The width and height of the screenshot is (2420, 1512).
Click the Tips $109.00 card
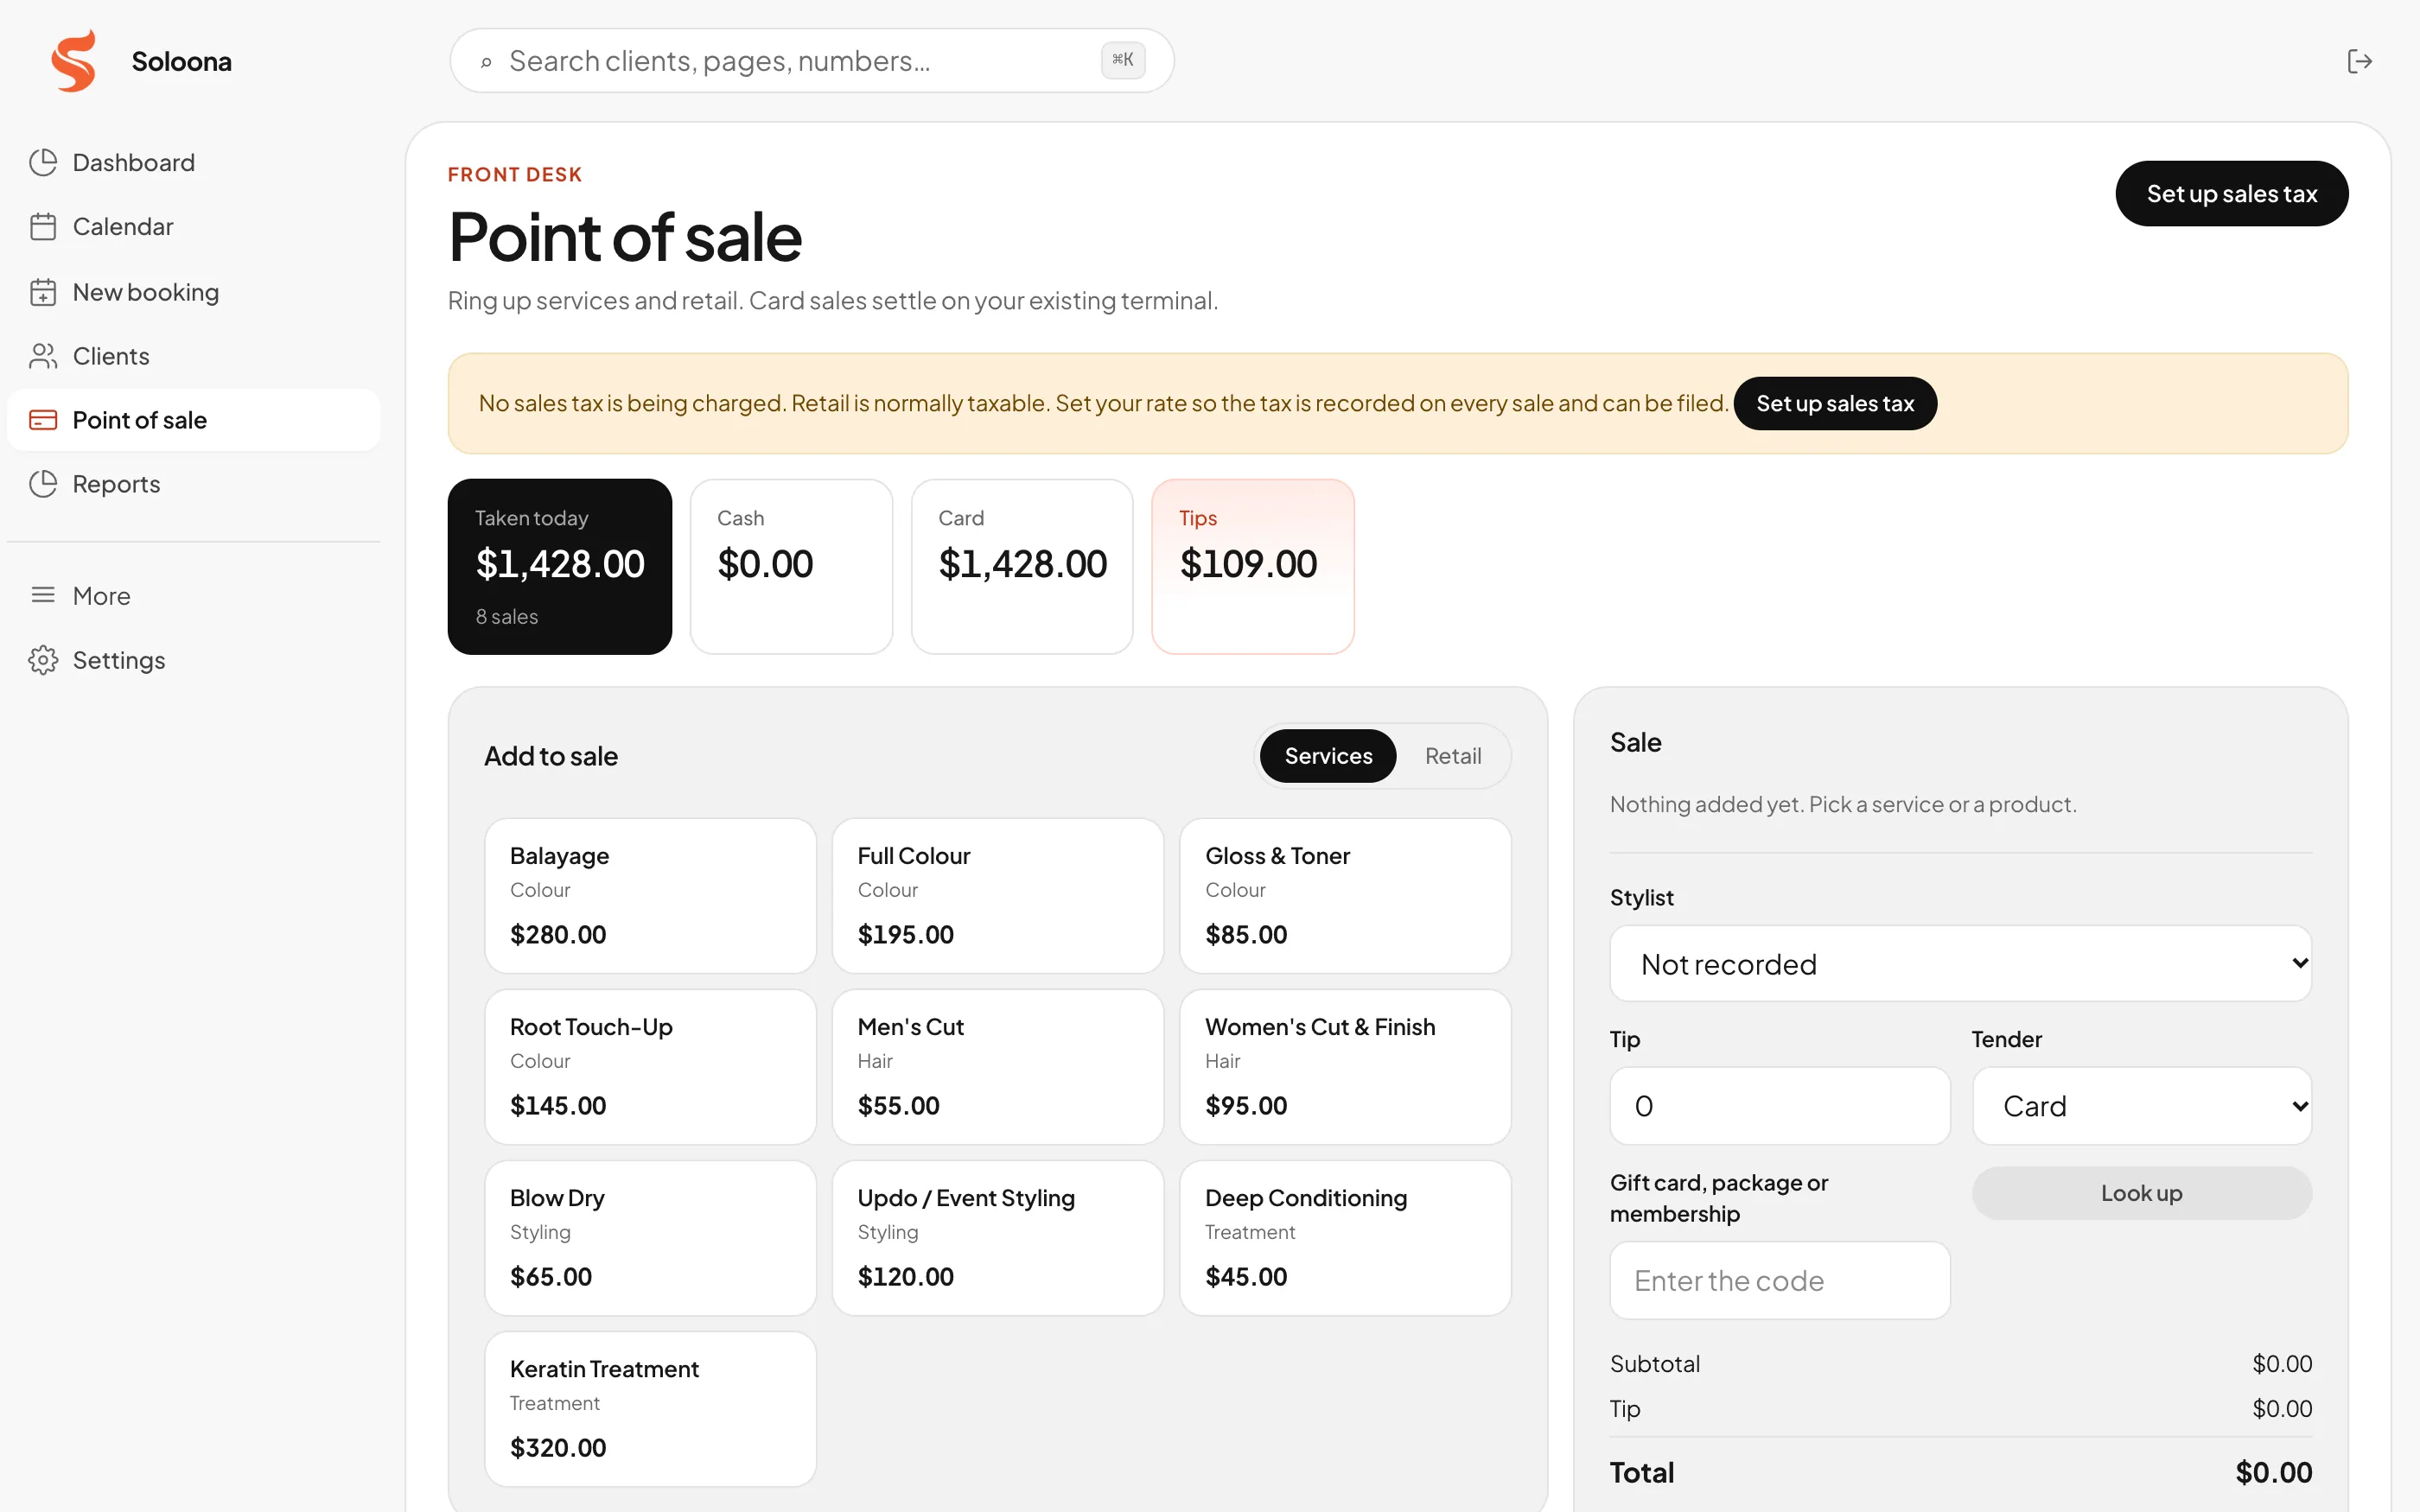(1252, 567)
